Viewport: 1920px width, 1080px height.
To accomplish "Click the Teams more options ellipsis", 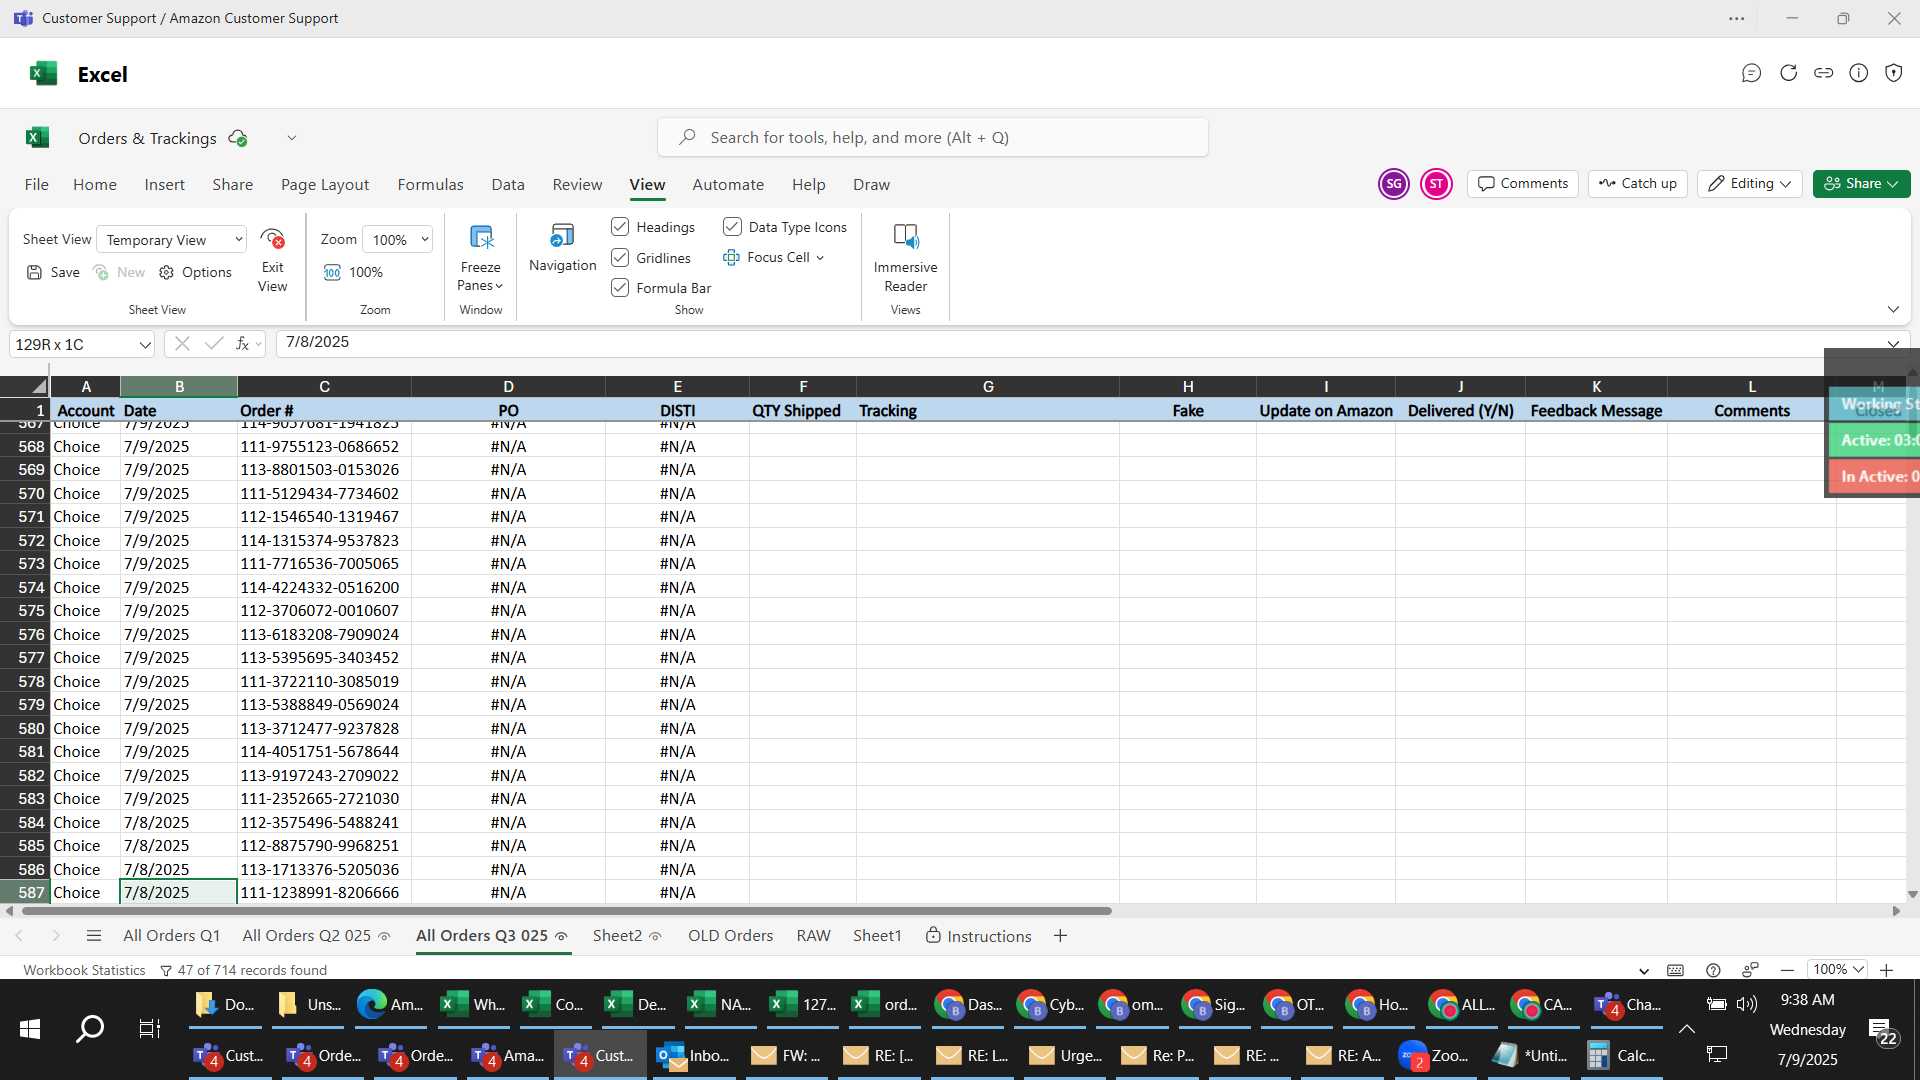I will 1737,18.
